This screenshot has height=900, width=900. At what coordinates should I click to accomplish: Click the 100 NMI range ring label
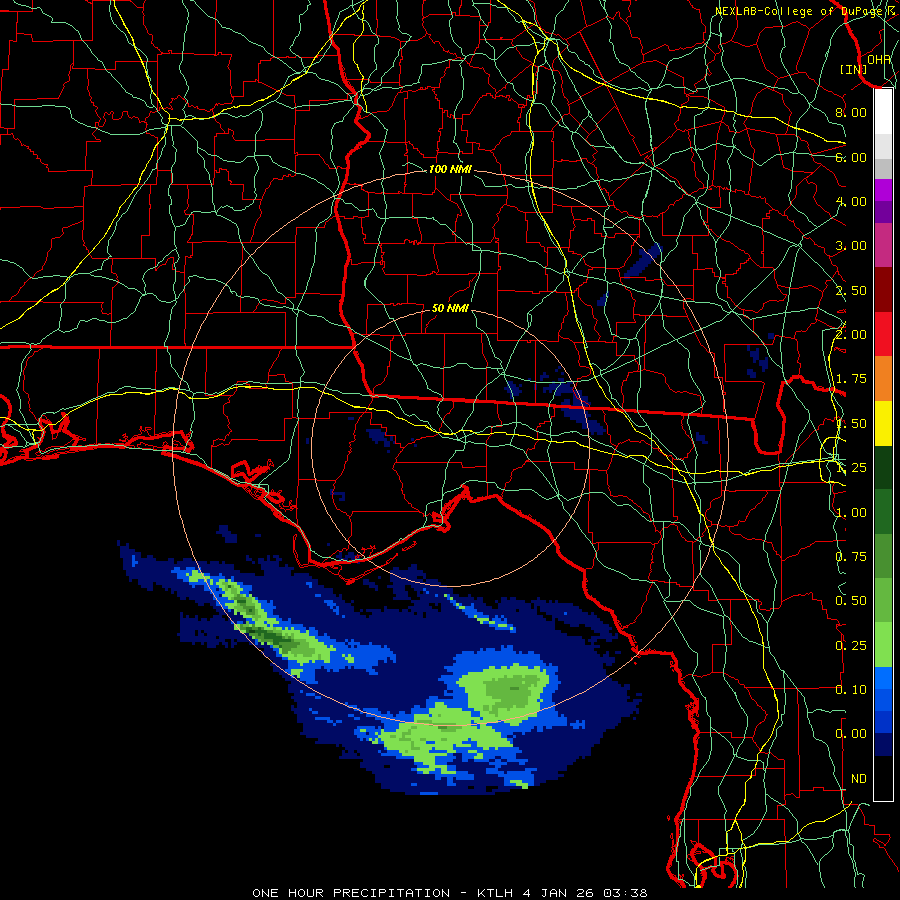[x=450, y=169]
